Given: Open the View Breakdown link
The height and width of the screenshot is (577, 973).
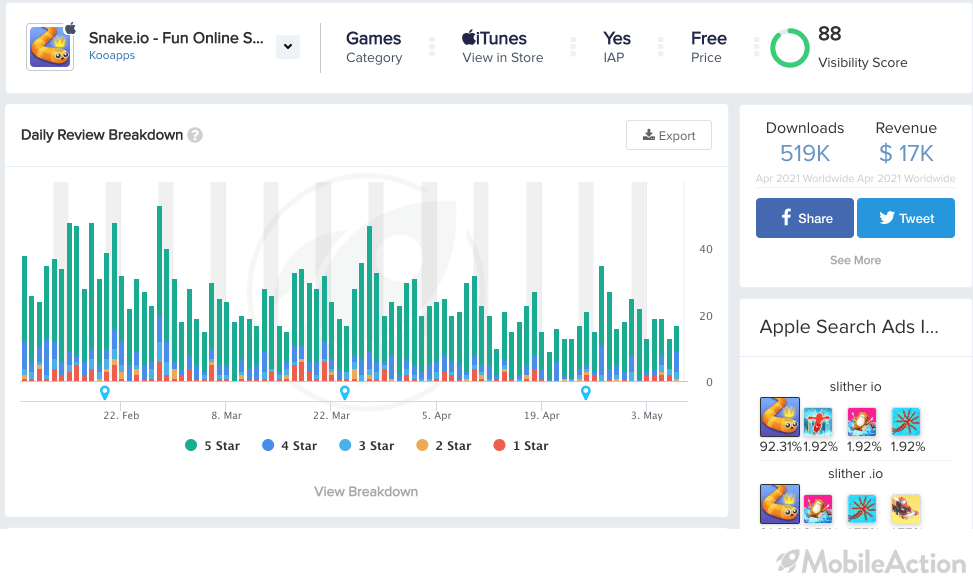Looking at the screenshot, I should pos(366,491).
